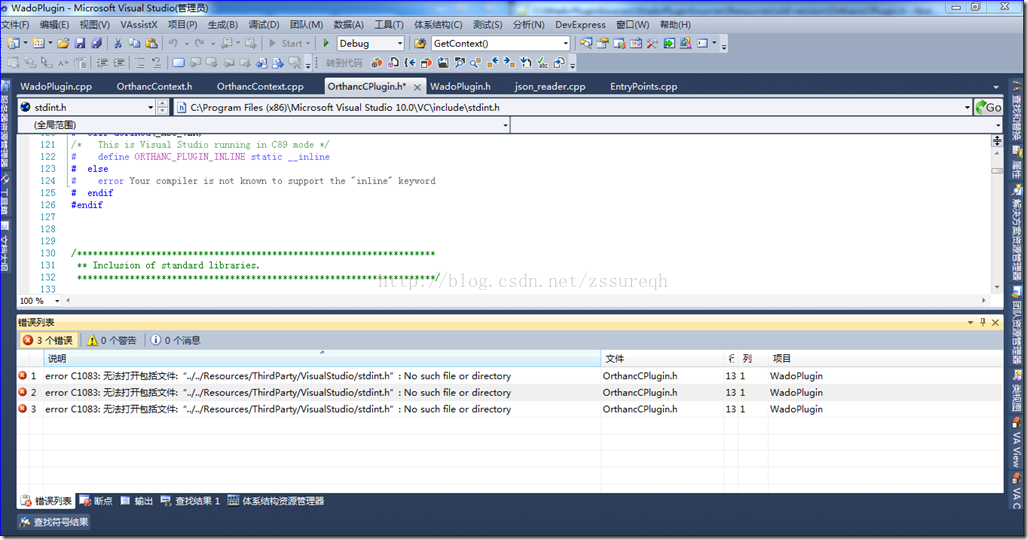Click the Comment Selection icon
Screen dimensions: 1028x540
[140, 63]
